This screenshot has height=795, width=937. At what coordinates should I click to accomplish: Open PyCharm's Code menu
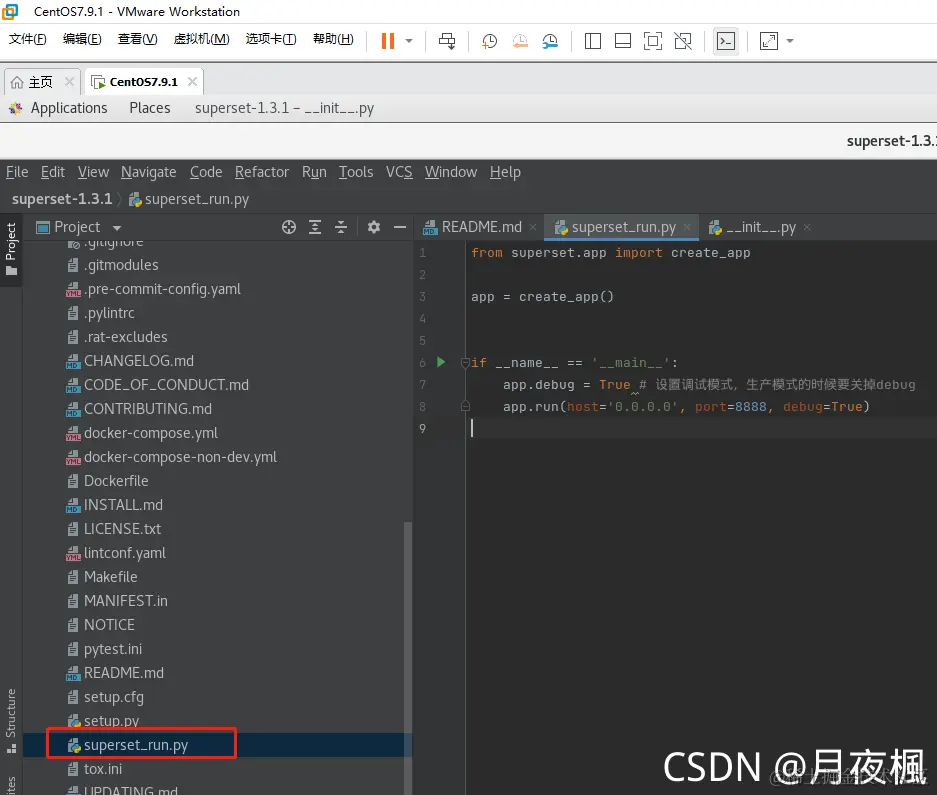click(x=206, y=172)
